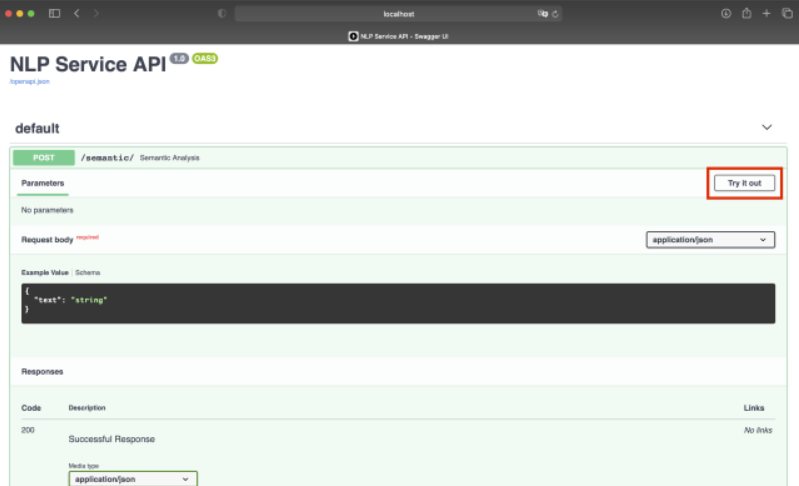799x486 pixels.
Task: Click the NLP Service API title
Action: (x=88, y=65)
